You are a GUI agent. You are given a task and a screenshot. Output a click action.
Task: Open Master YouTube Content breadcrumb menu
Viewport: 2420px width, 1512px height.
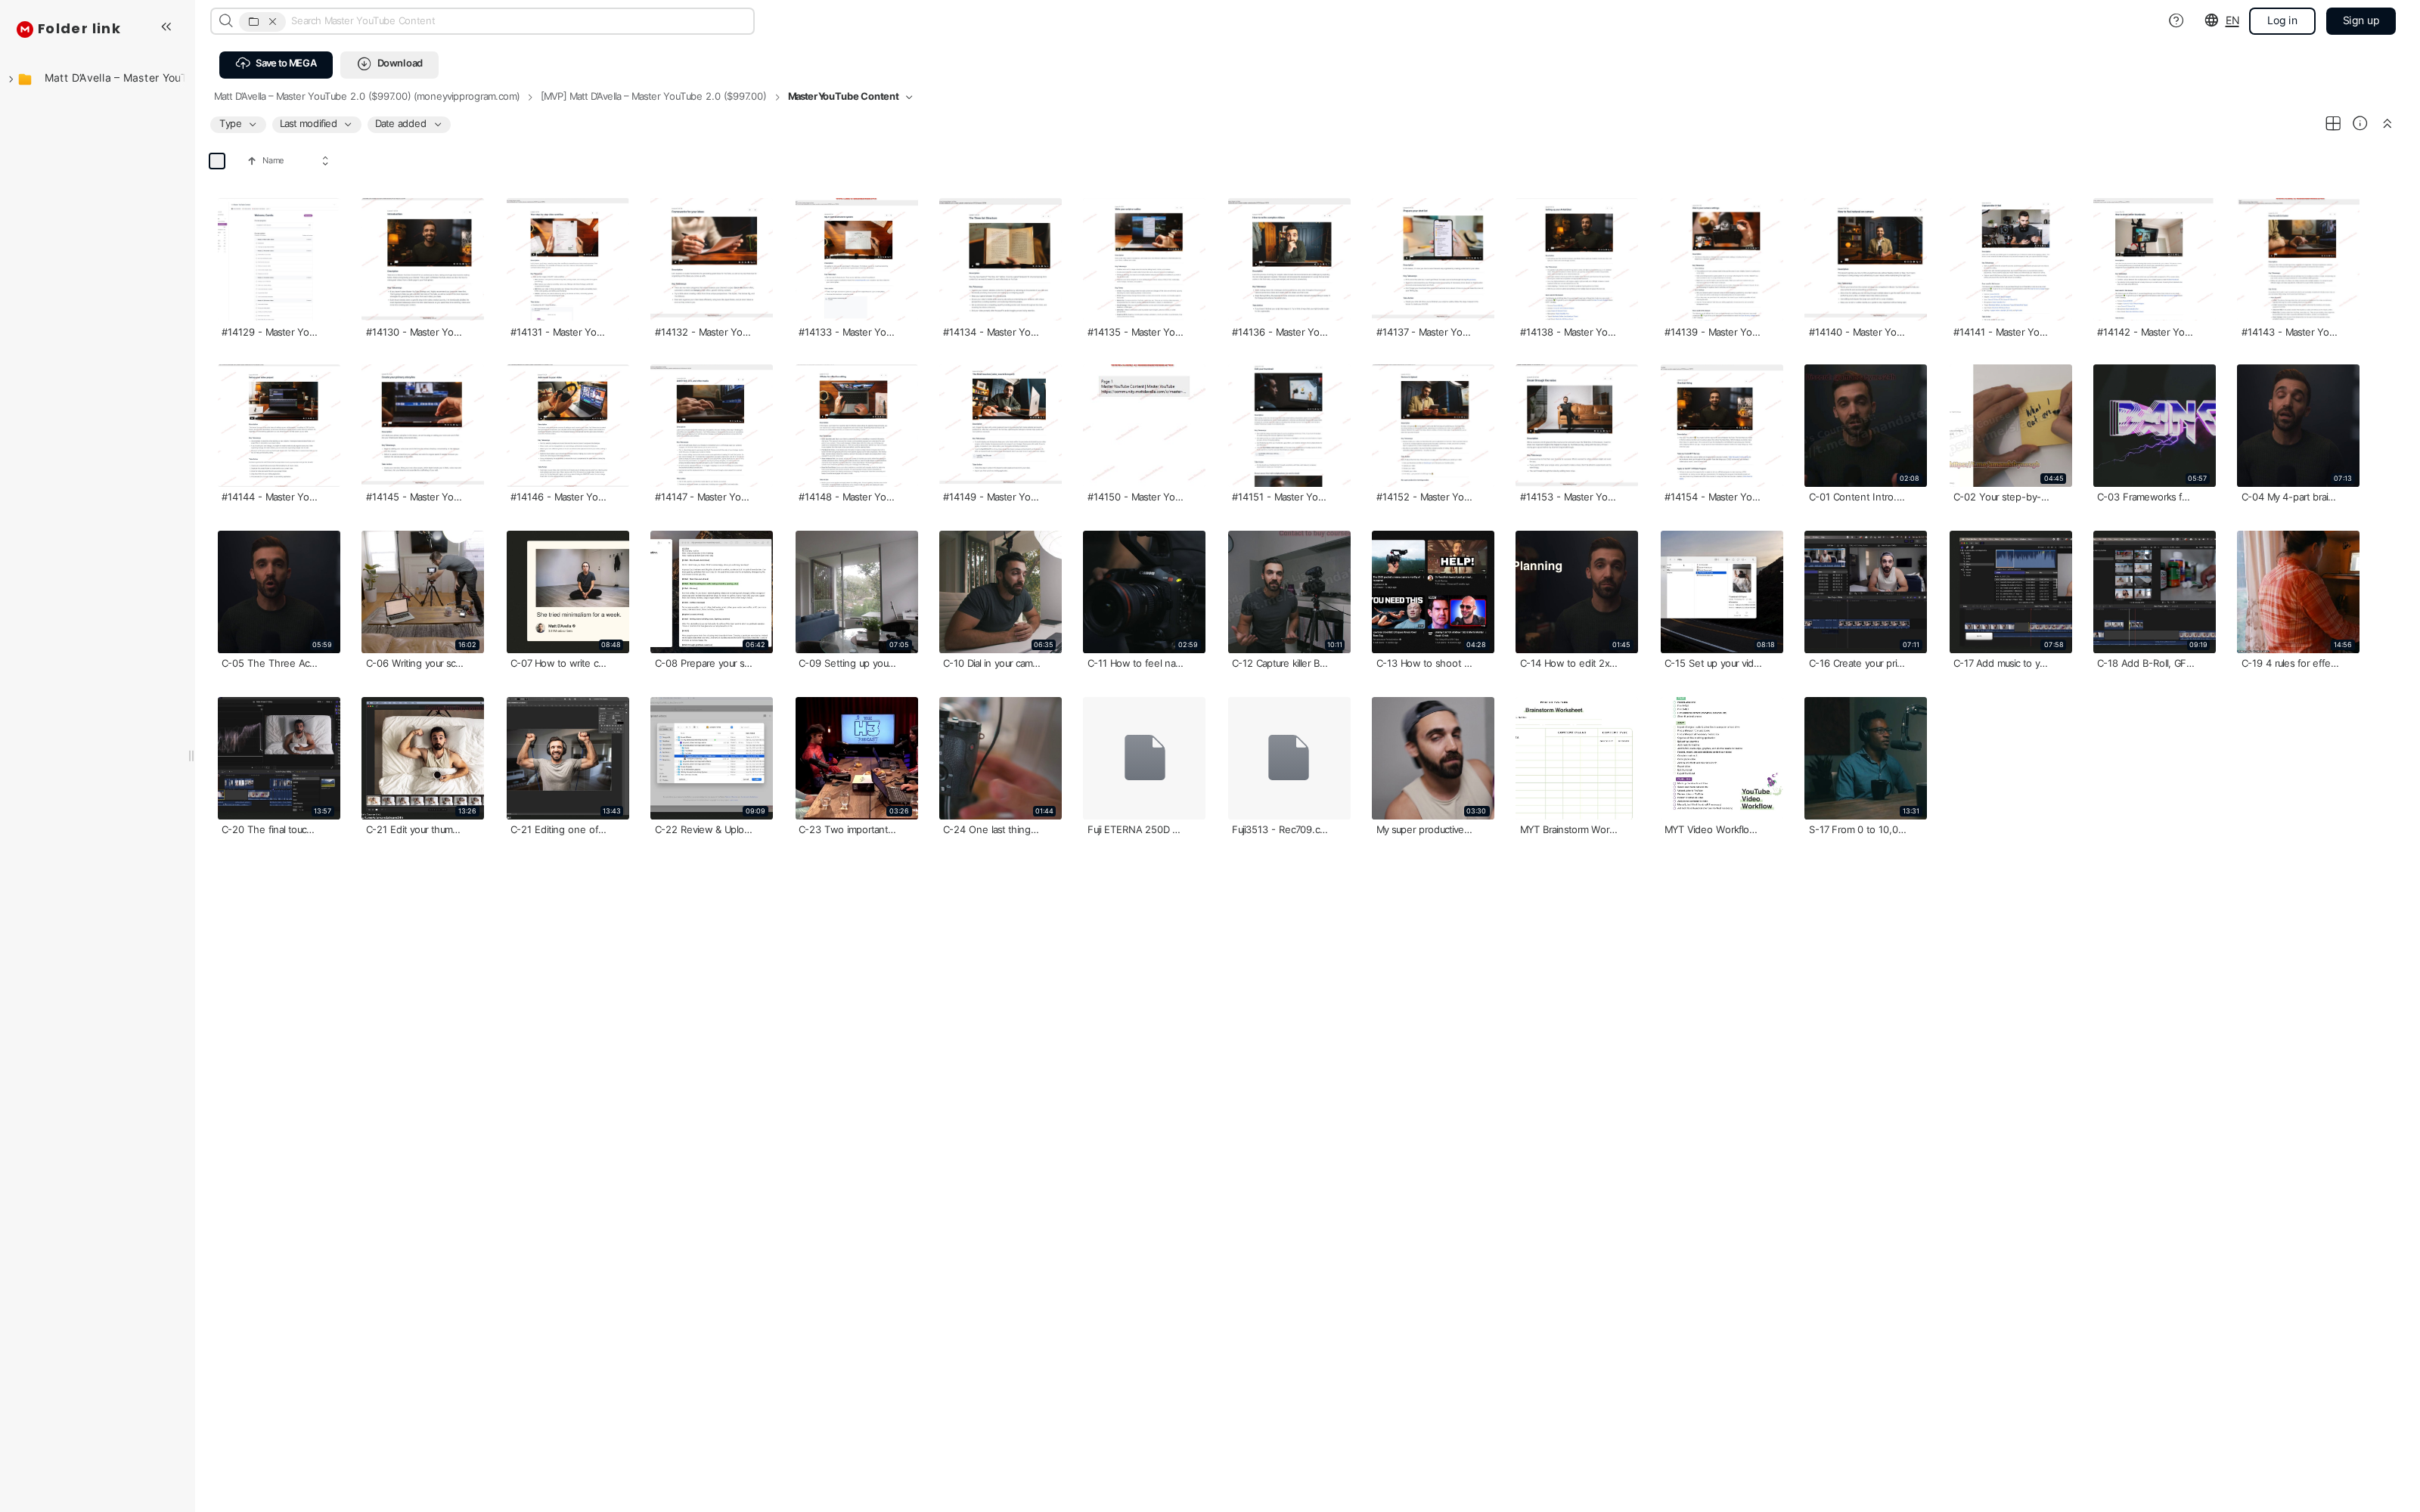pos(908,97)
